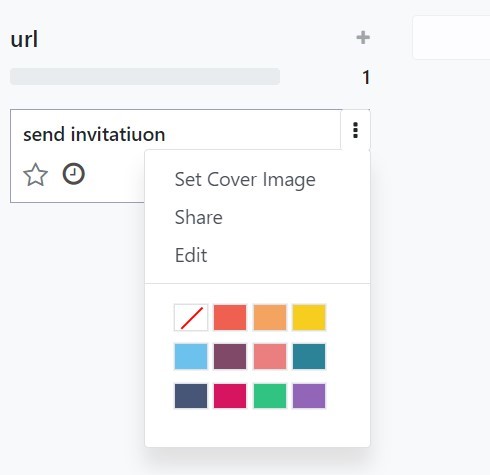Image resolution: width=490 pixels, height=475 pixels.
Task: Pick the magenta color swatch
Action: pos(230,396)
